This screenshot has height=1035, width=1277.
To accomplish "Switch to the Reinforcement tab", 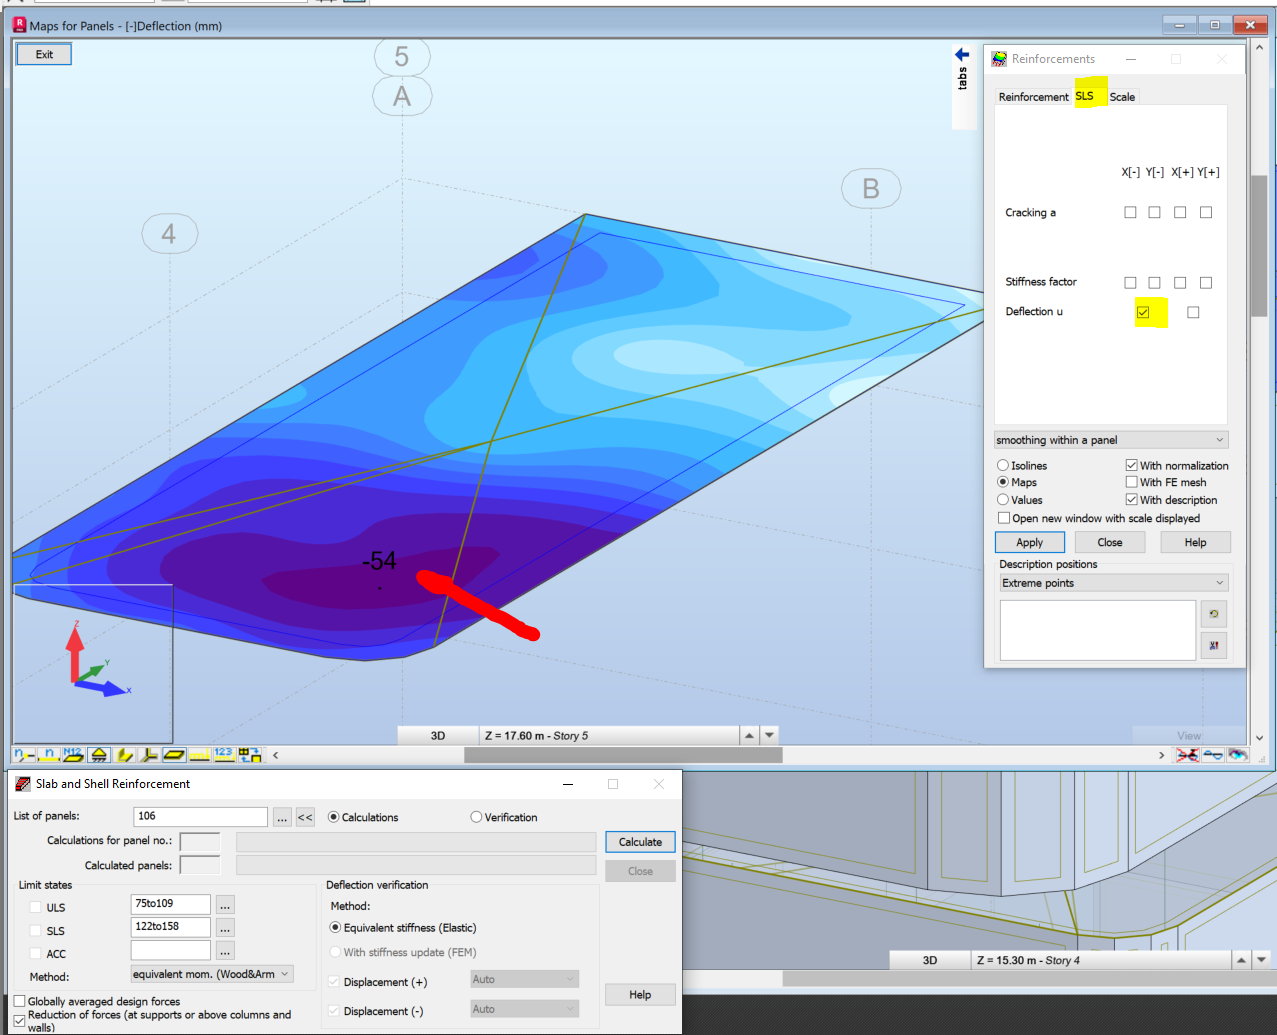I will click(x=1033, y=97).
